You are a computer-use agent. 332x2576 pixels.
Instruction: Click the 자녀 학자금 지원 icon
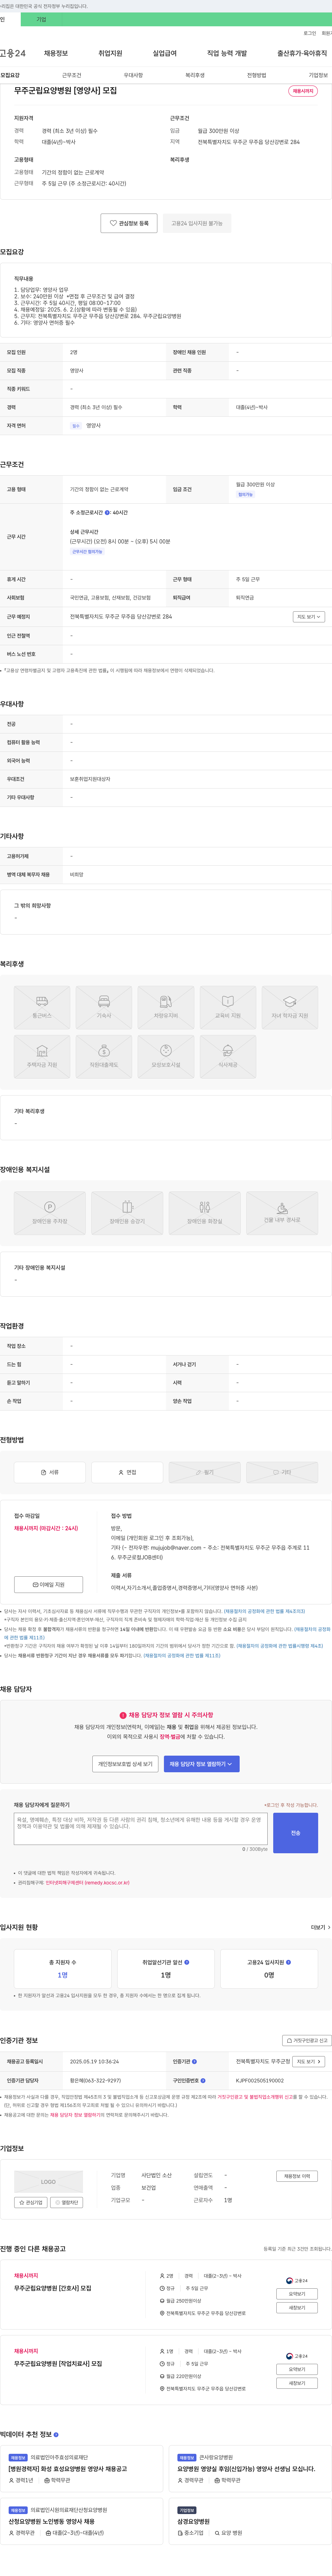pos(290,1007)
